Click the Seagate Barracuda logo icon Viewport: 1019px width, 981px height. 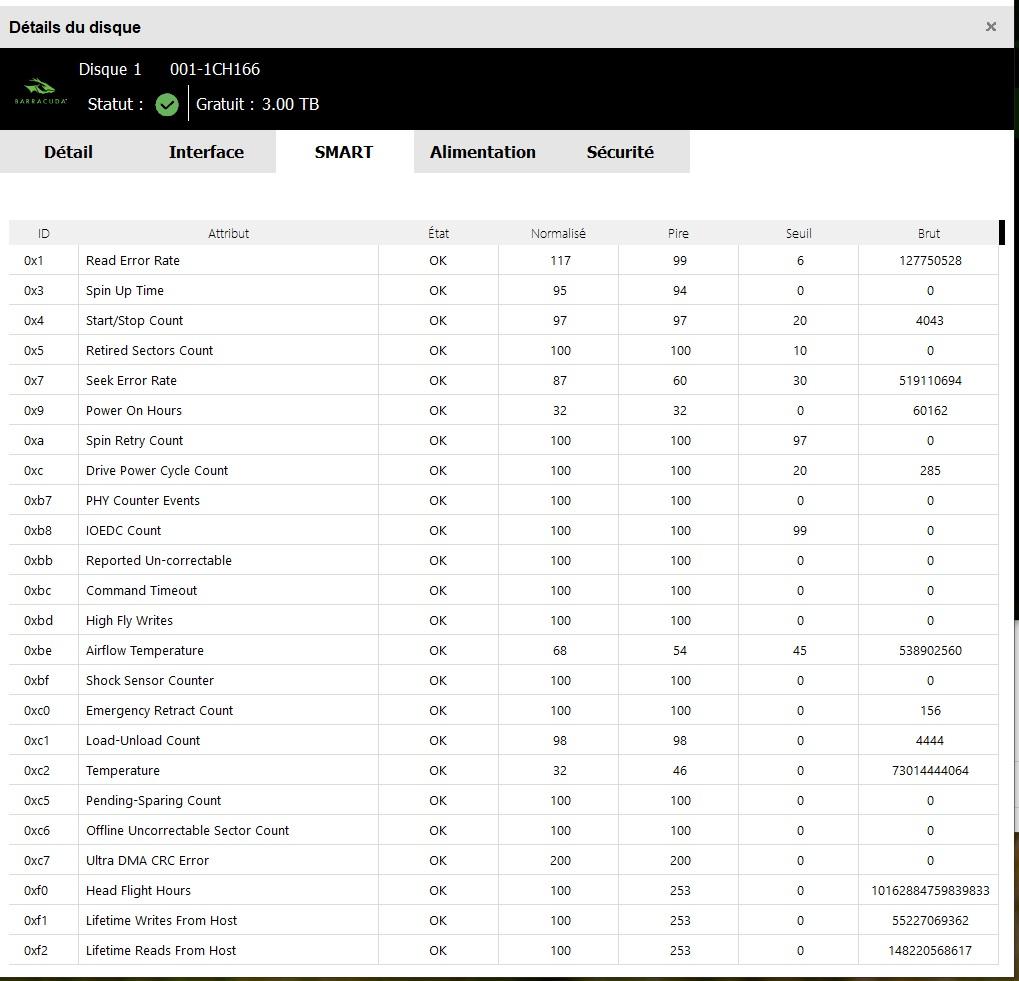41,91
